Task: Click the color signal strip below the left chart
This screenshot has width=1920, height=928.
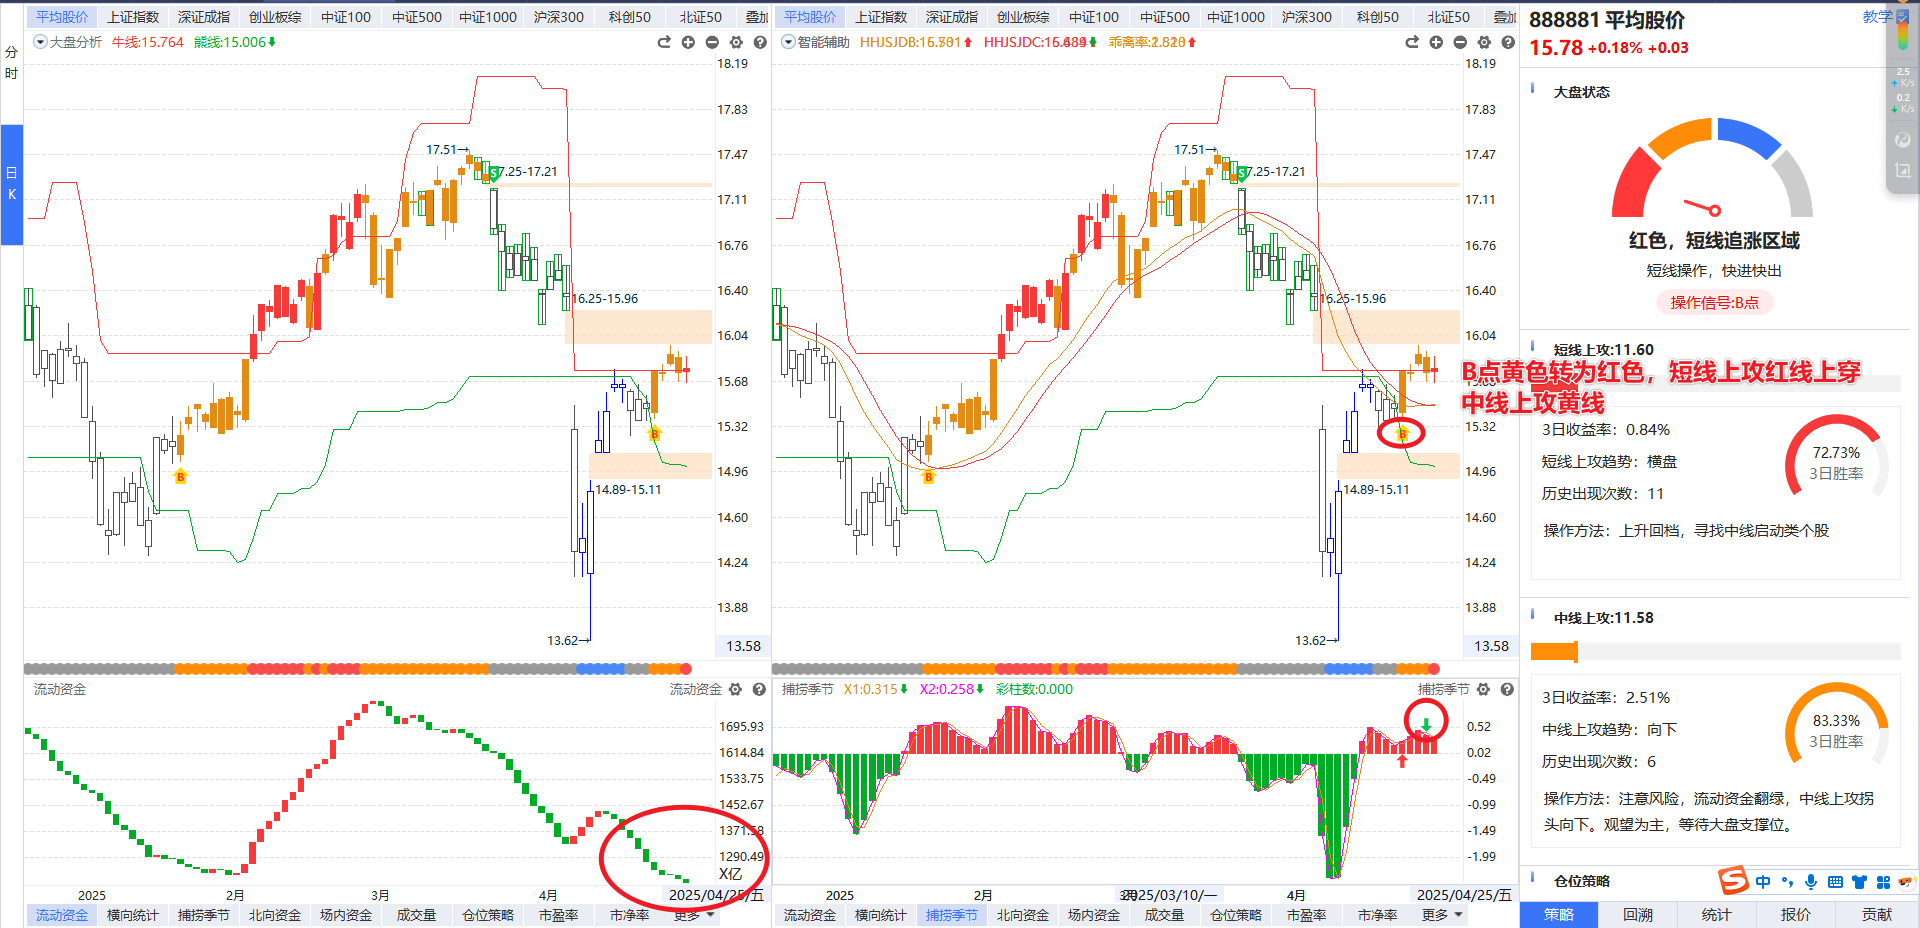Action: pyautogui.click(x=358, y=668)
